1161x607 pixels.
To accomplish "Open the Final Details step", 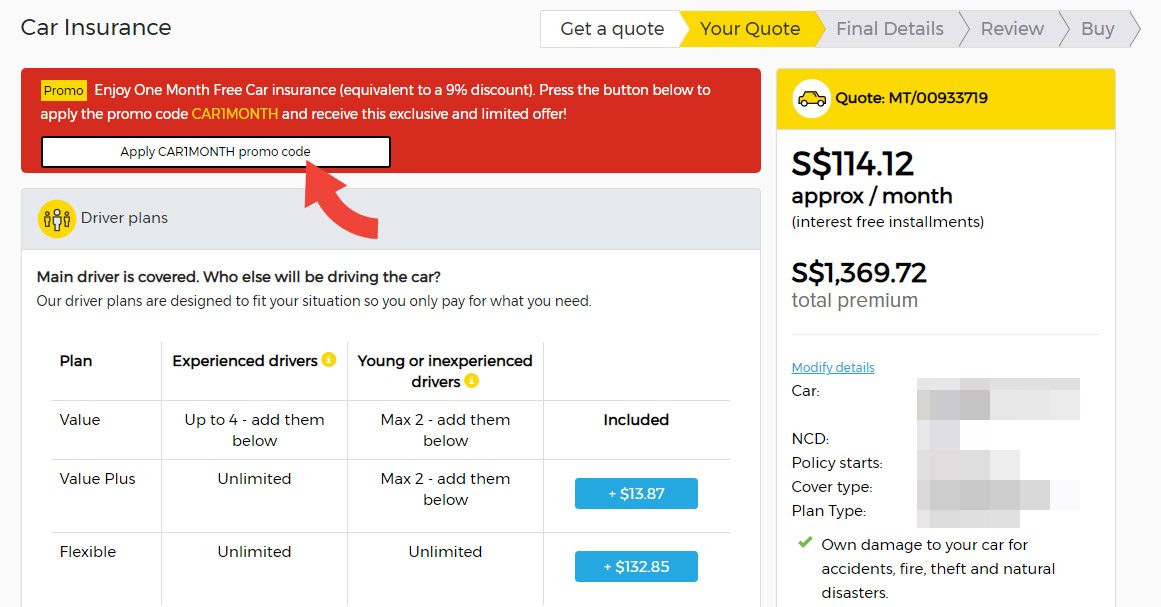I will [x=889, y=29].
